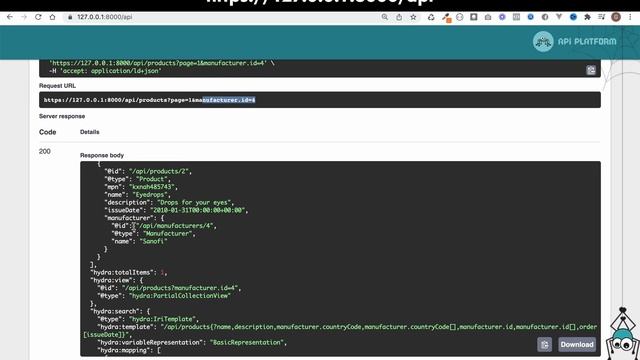The image size is (640, 360).
Task: Go back in the browser
Action: 10,17
